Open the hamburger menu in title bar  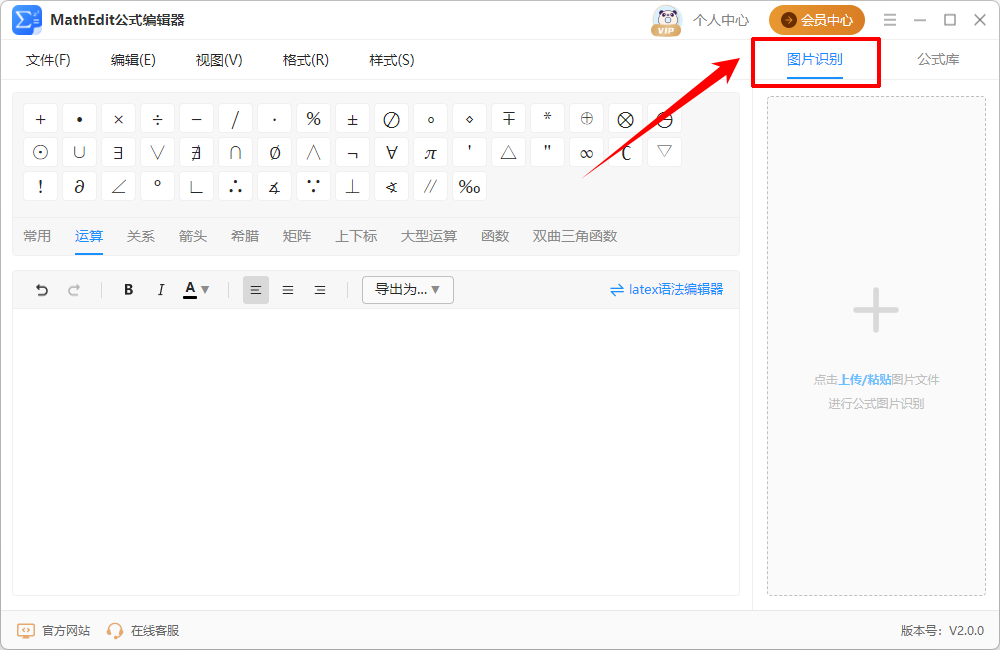(890, 20)
